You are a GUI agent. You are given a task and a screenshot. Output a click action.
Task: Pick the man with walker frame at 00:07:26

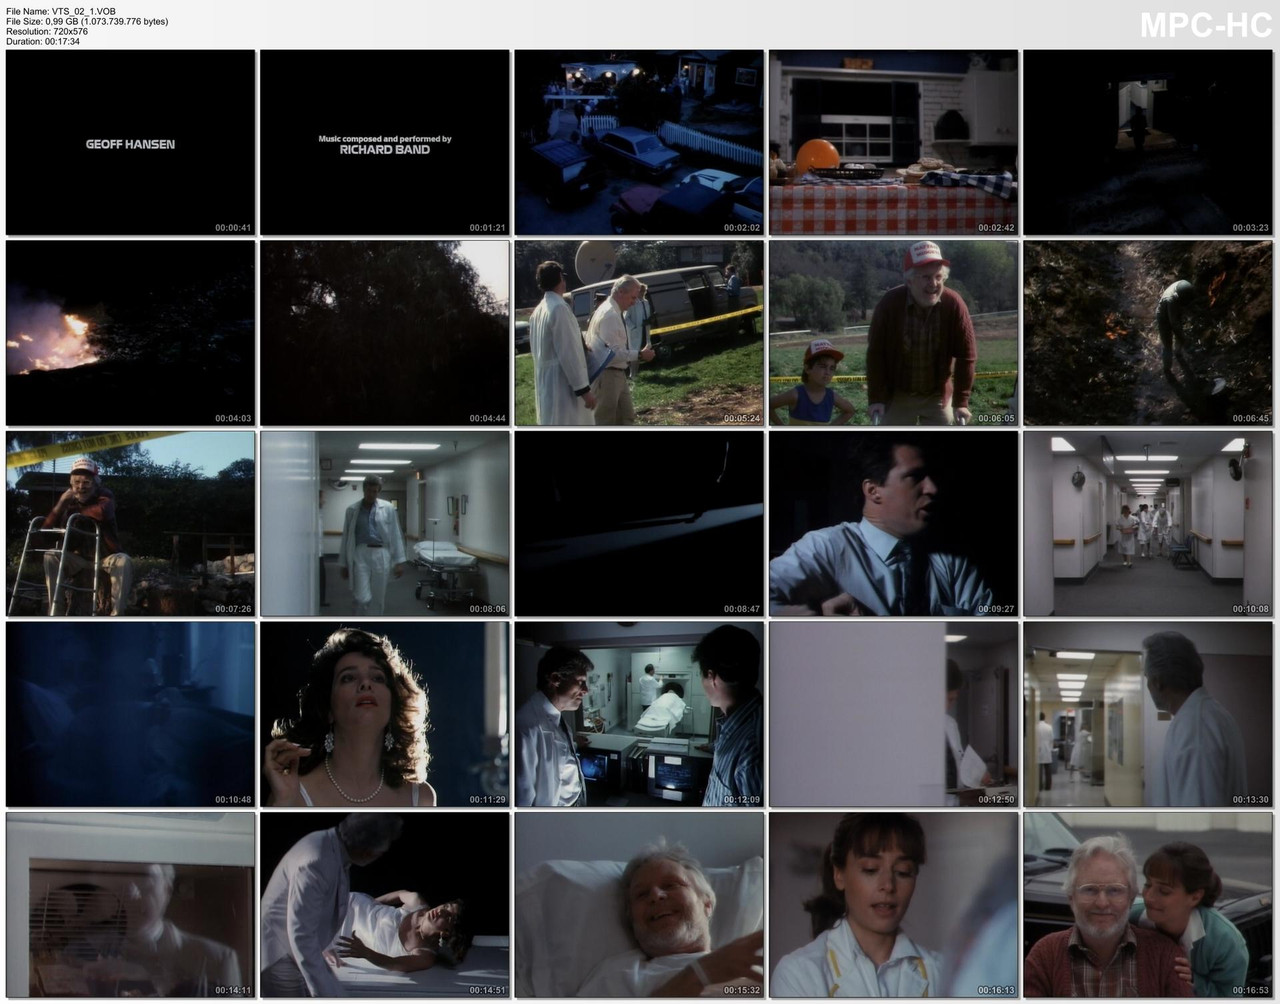(x=130, y=524)
